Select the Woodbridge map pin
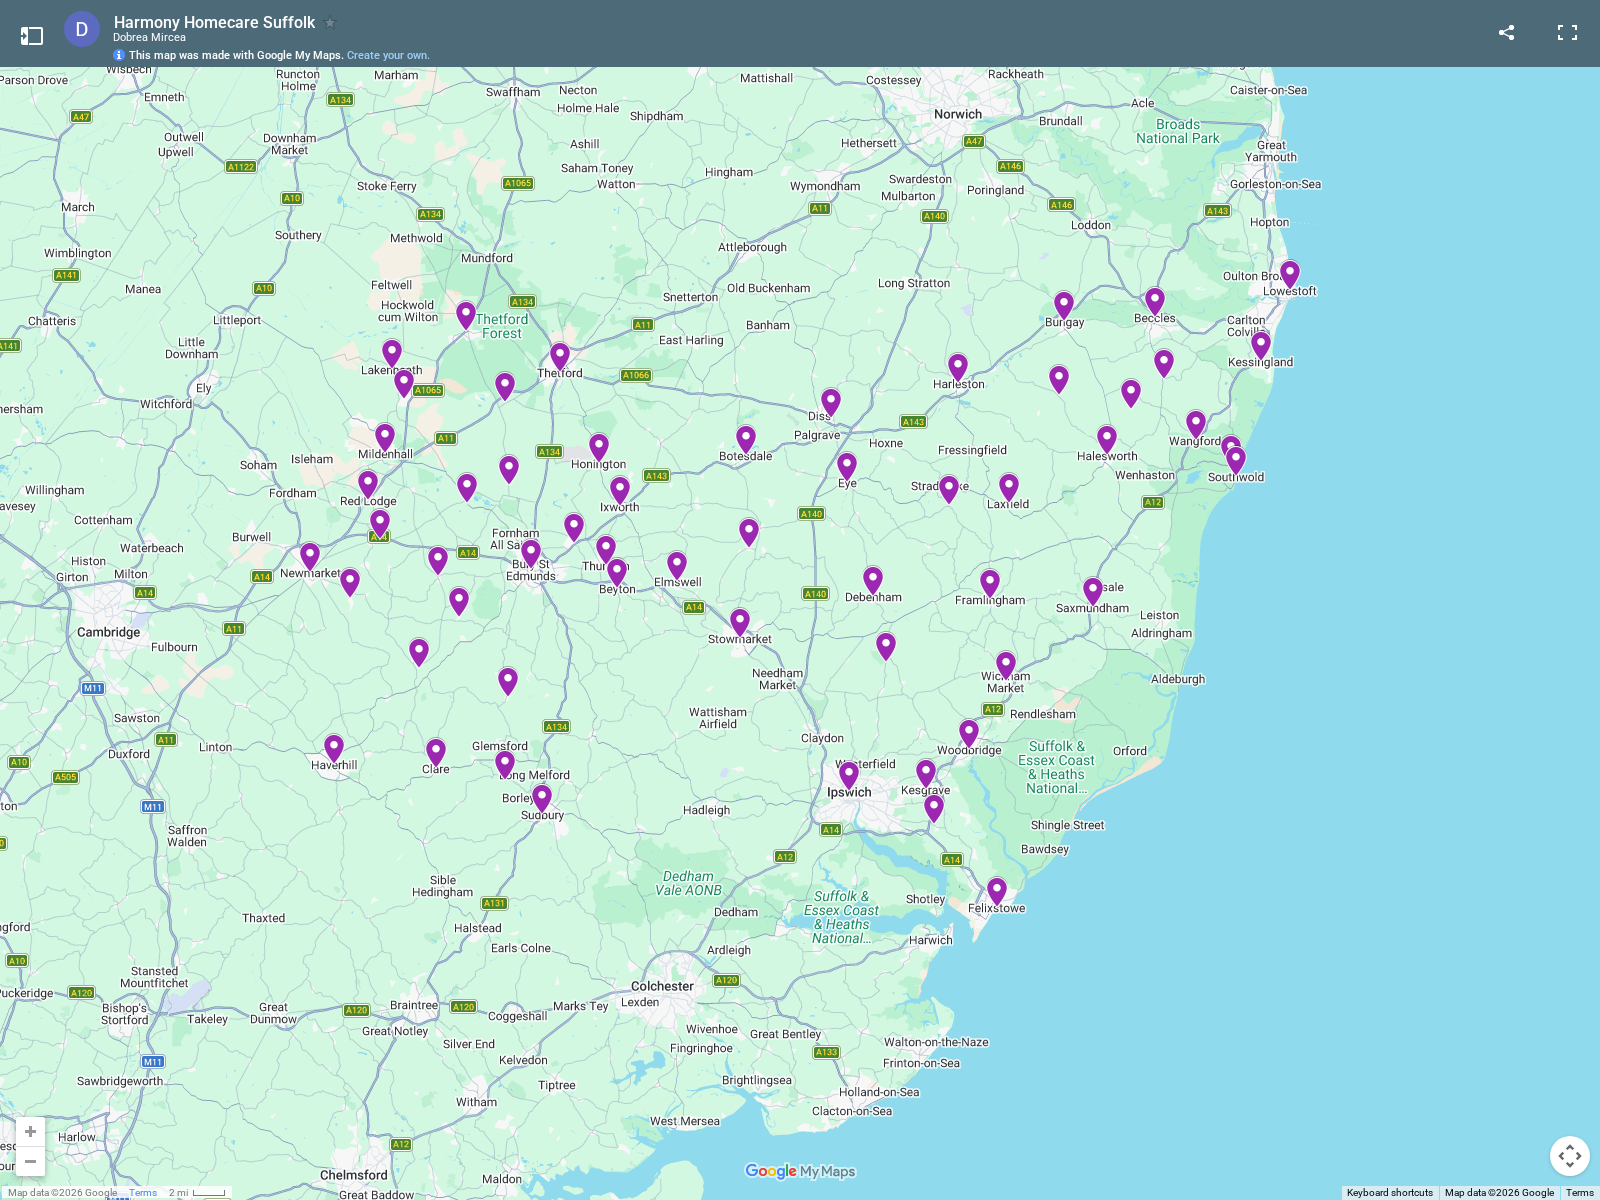Image resolution: width=1600 pixels, height=1200 pixels. coord(969,733)
